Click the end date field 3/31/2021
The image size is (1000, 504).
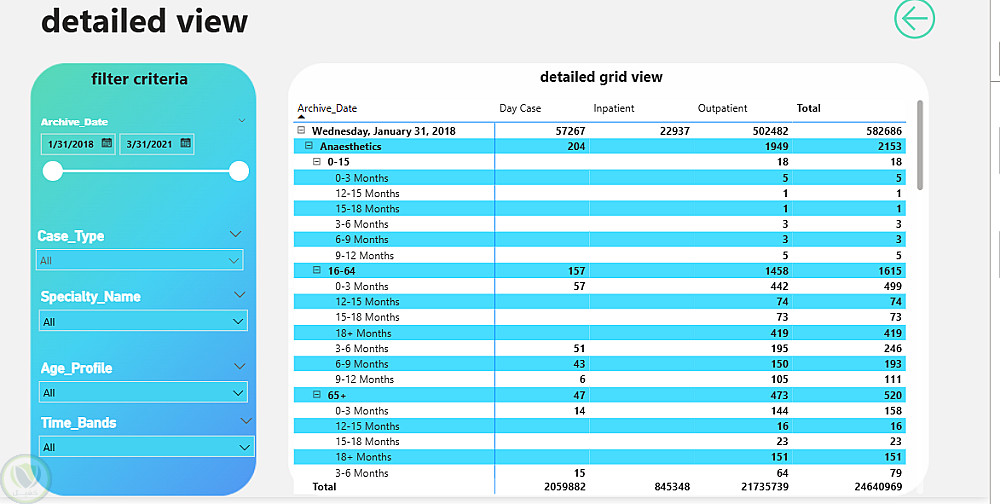click(156, 144)
